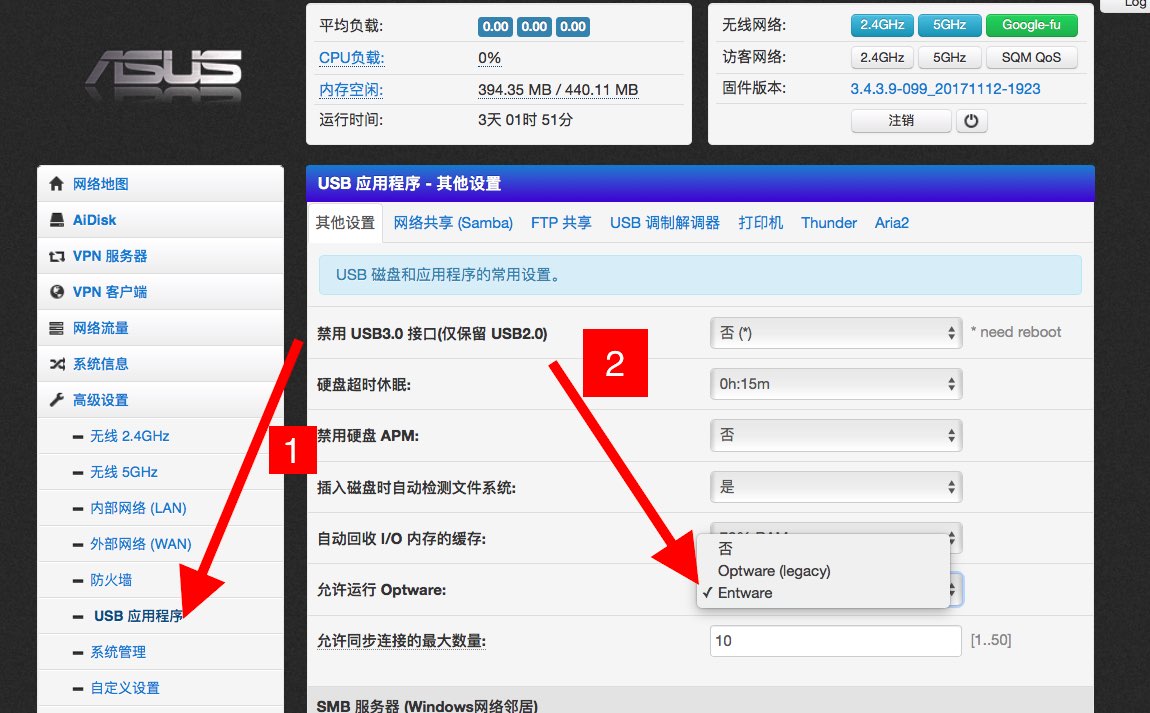The width and height of the screenshot is (1150, 713).
Task: Click the 3天 01时 51分 uptime value
Action: click(x=525, y=120)
